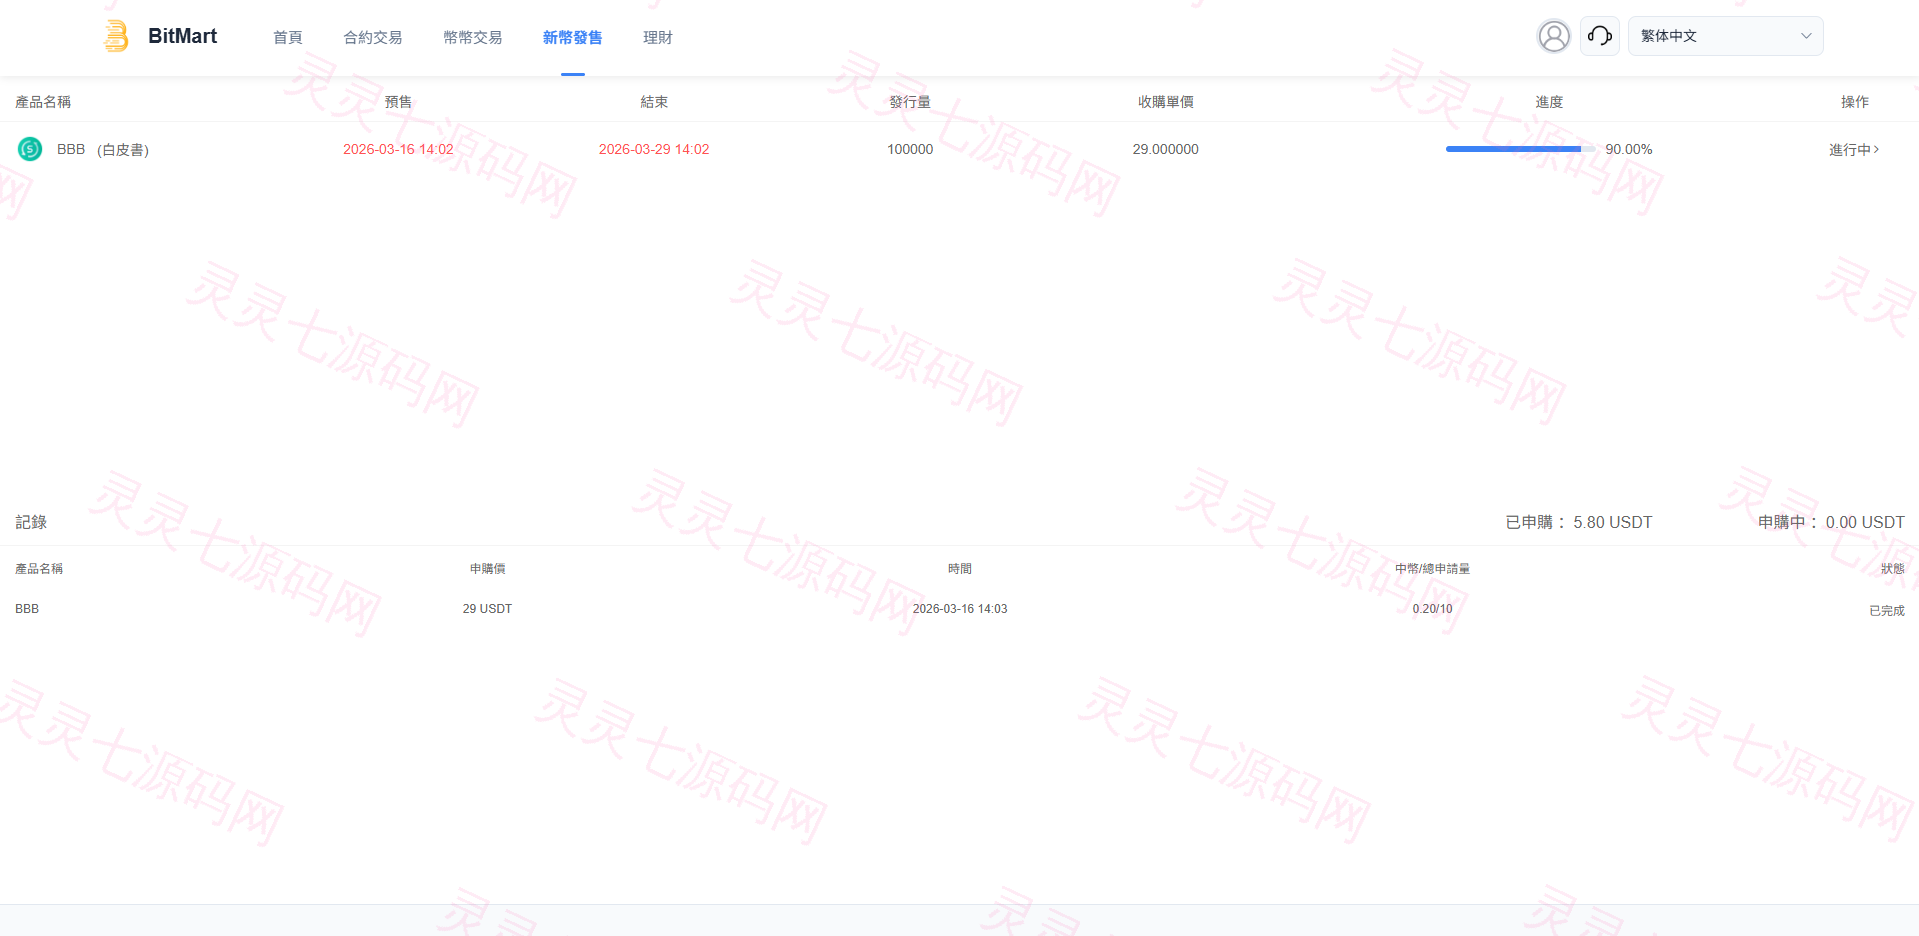The image size is (1919, 936).
Task: Click the 操作 column header
Action: 1855,102
